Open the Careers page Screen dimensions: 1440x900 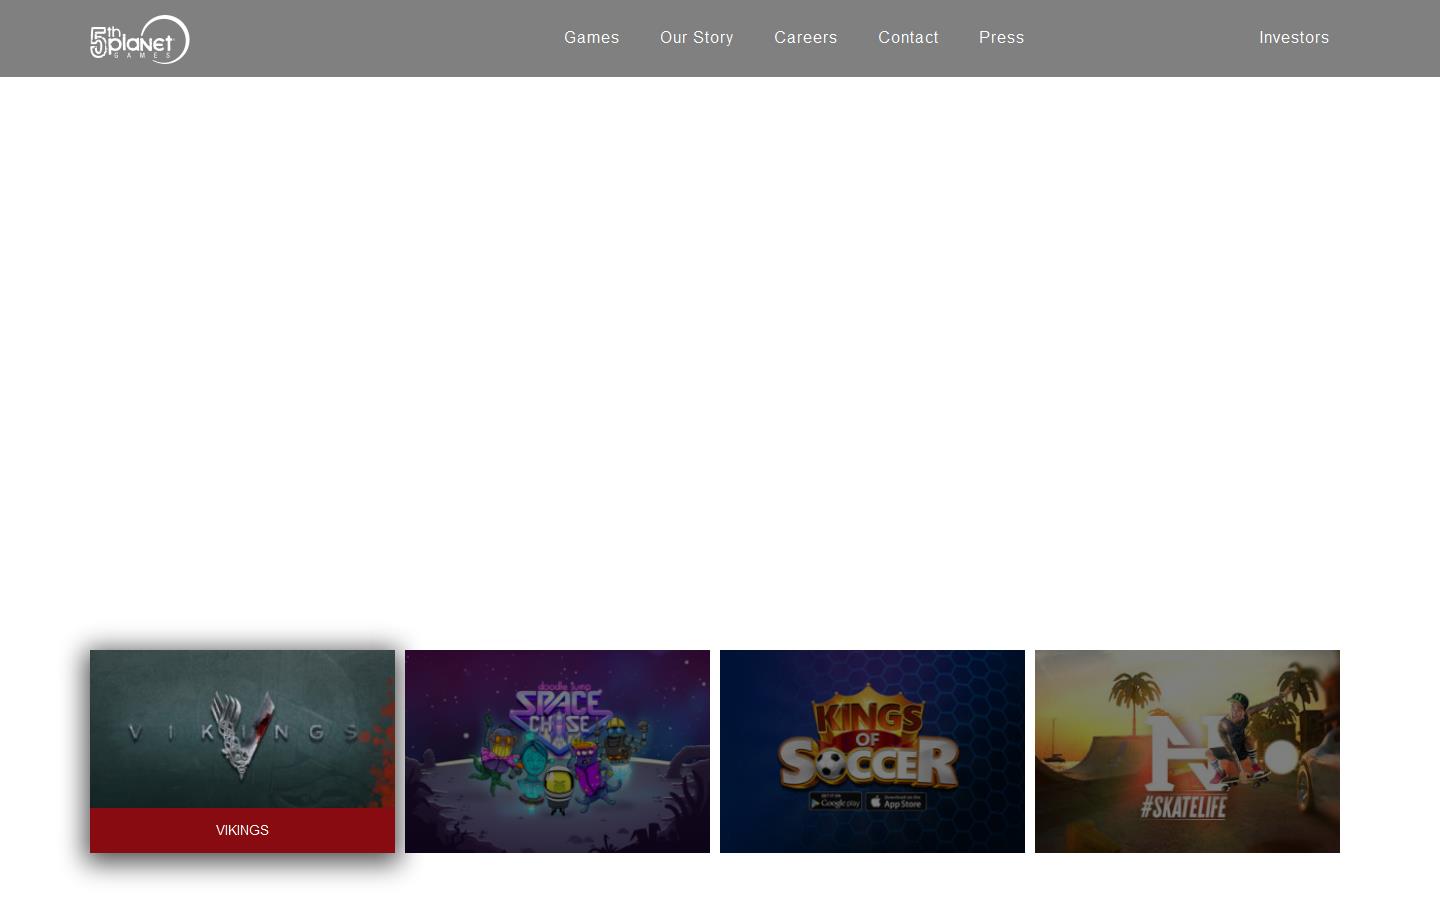(x=806, y=37)
